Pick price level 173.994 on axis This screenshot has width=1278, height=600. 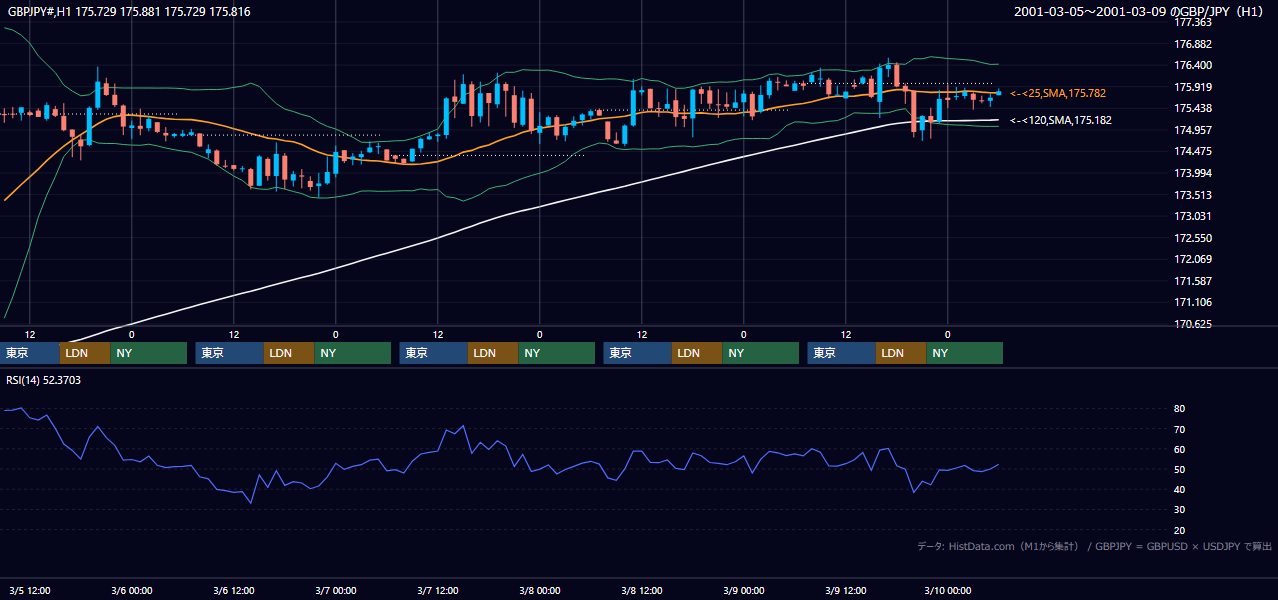[1193, 173]
